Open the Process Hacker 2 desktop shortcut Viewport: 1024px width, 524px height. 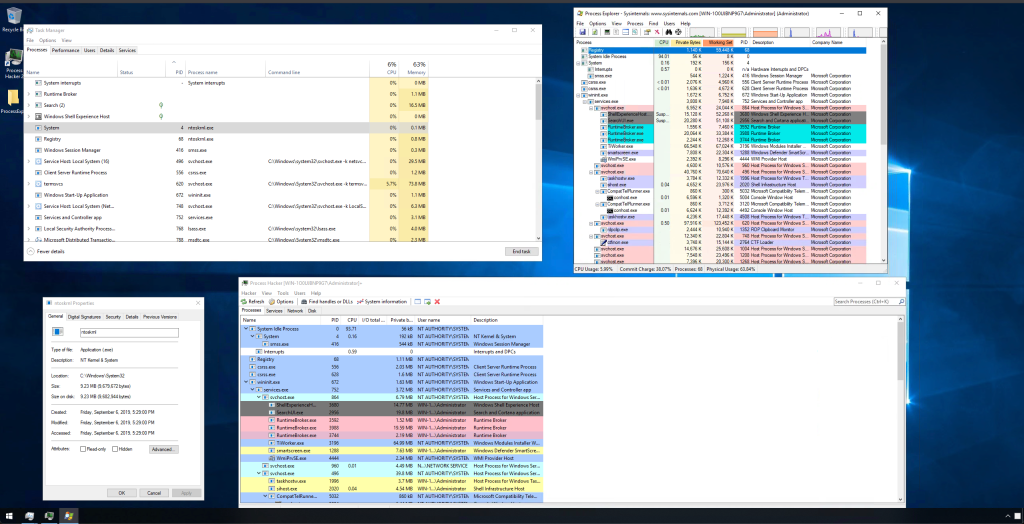14,63
